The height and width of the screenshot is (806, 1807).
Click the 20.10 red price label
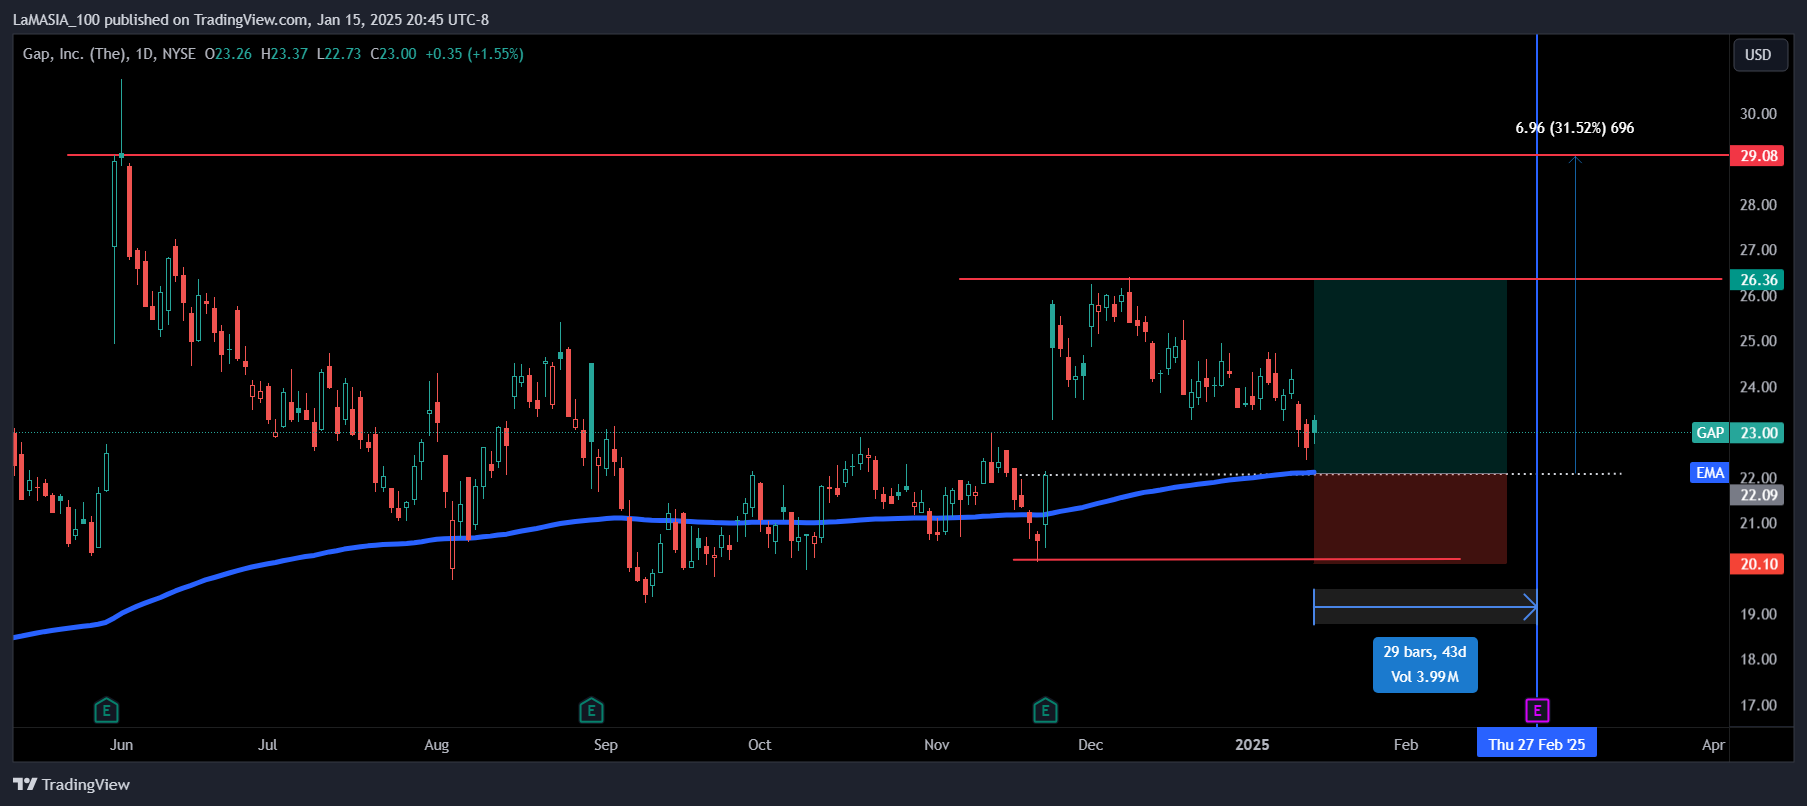tap(1758, 564)
